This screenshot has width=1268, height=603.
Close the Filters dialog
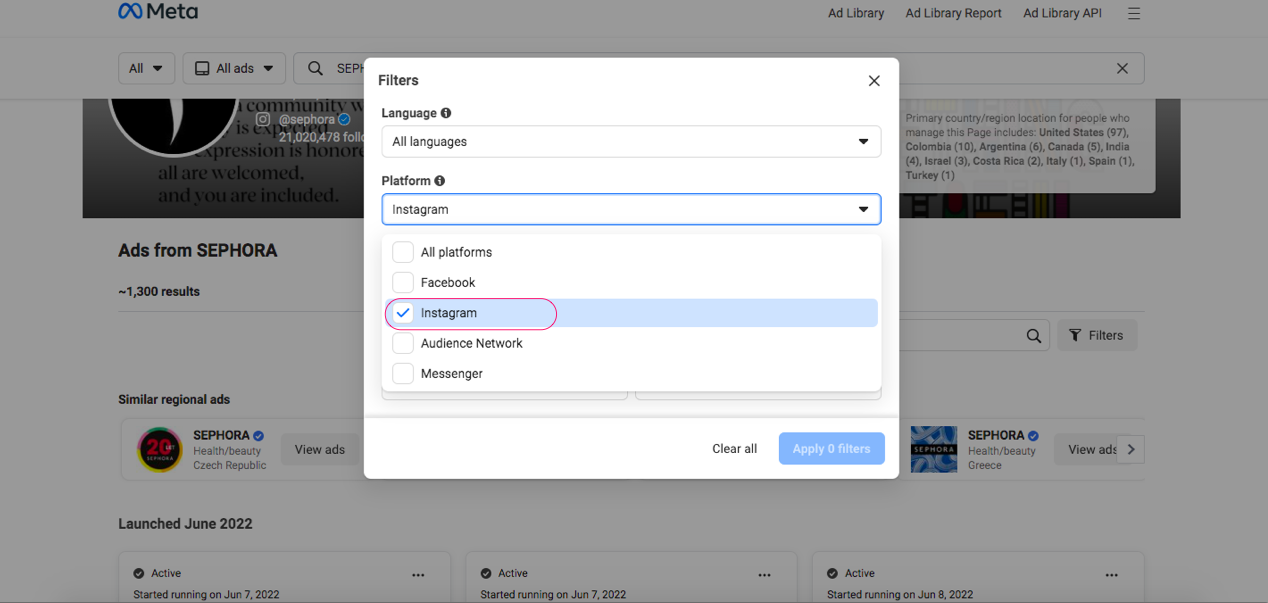coord(874,81)
